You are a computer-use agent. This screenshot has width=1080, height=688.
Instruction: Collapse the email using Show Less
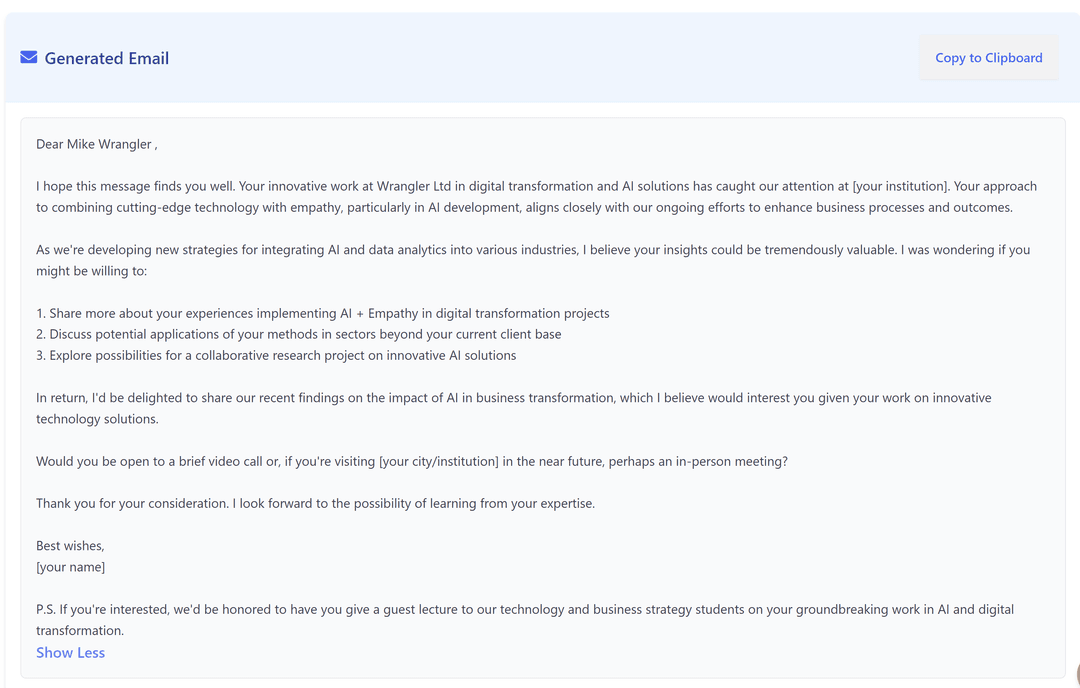[70, 652]
